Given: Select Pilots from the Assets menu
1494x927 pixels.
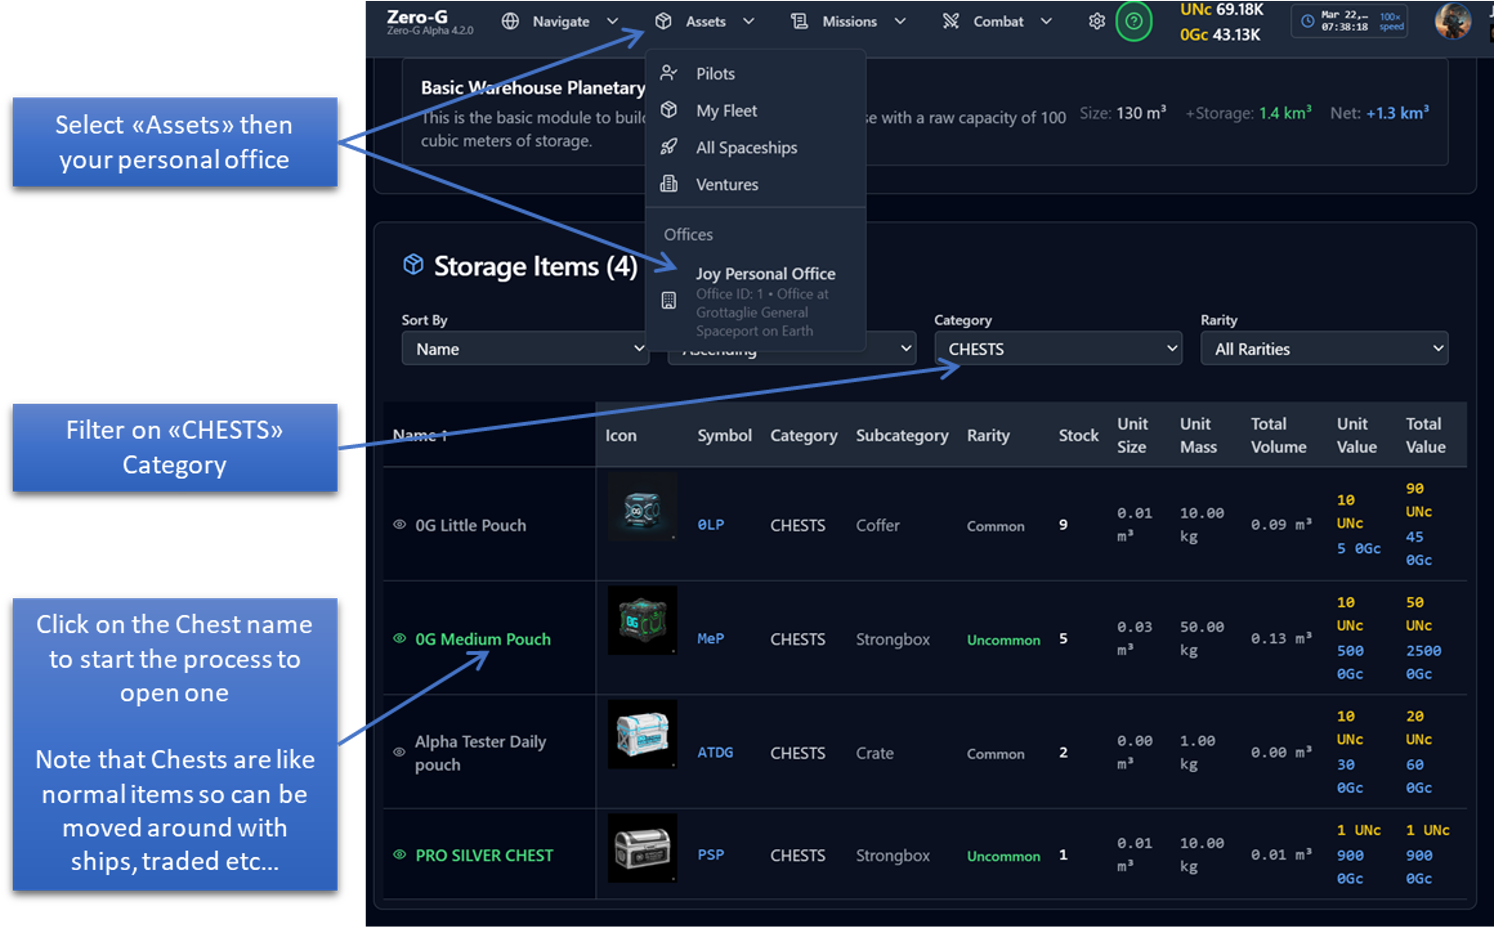Looking at the screenshot, I should coord(715,74).
